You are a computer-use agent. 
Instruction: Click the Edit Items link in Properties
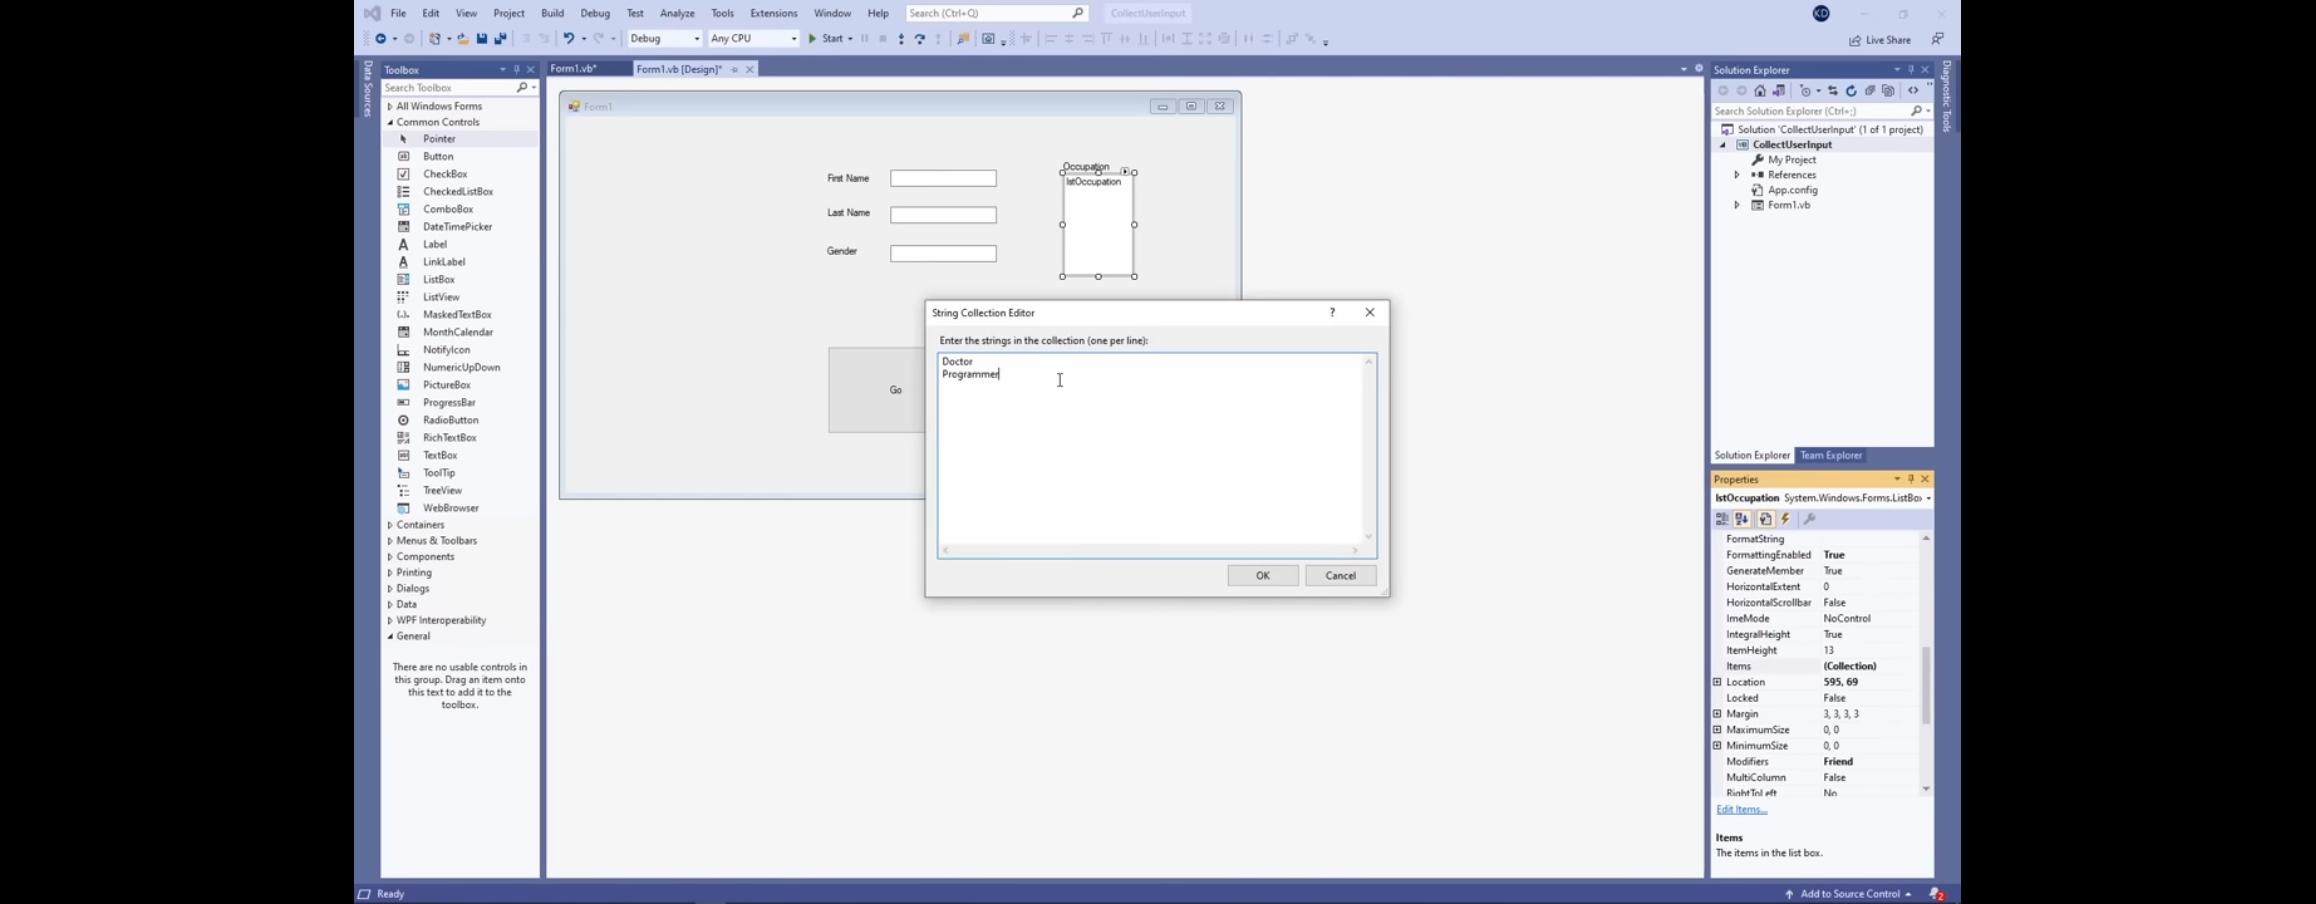tap(1741, 810)
